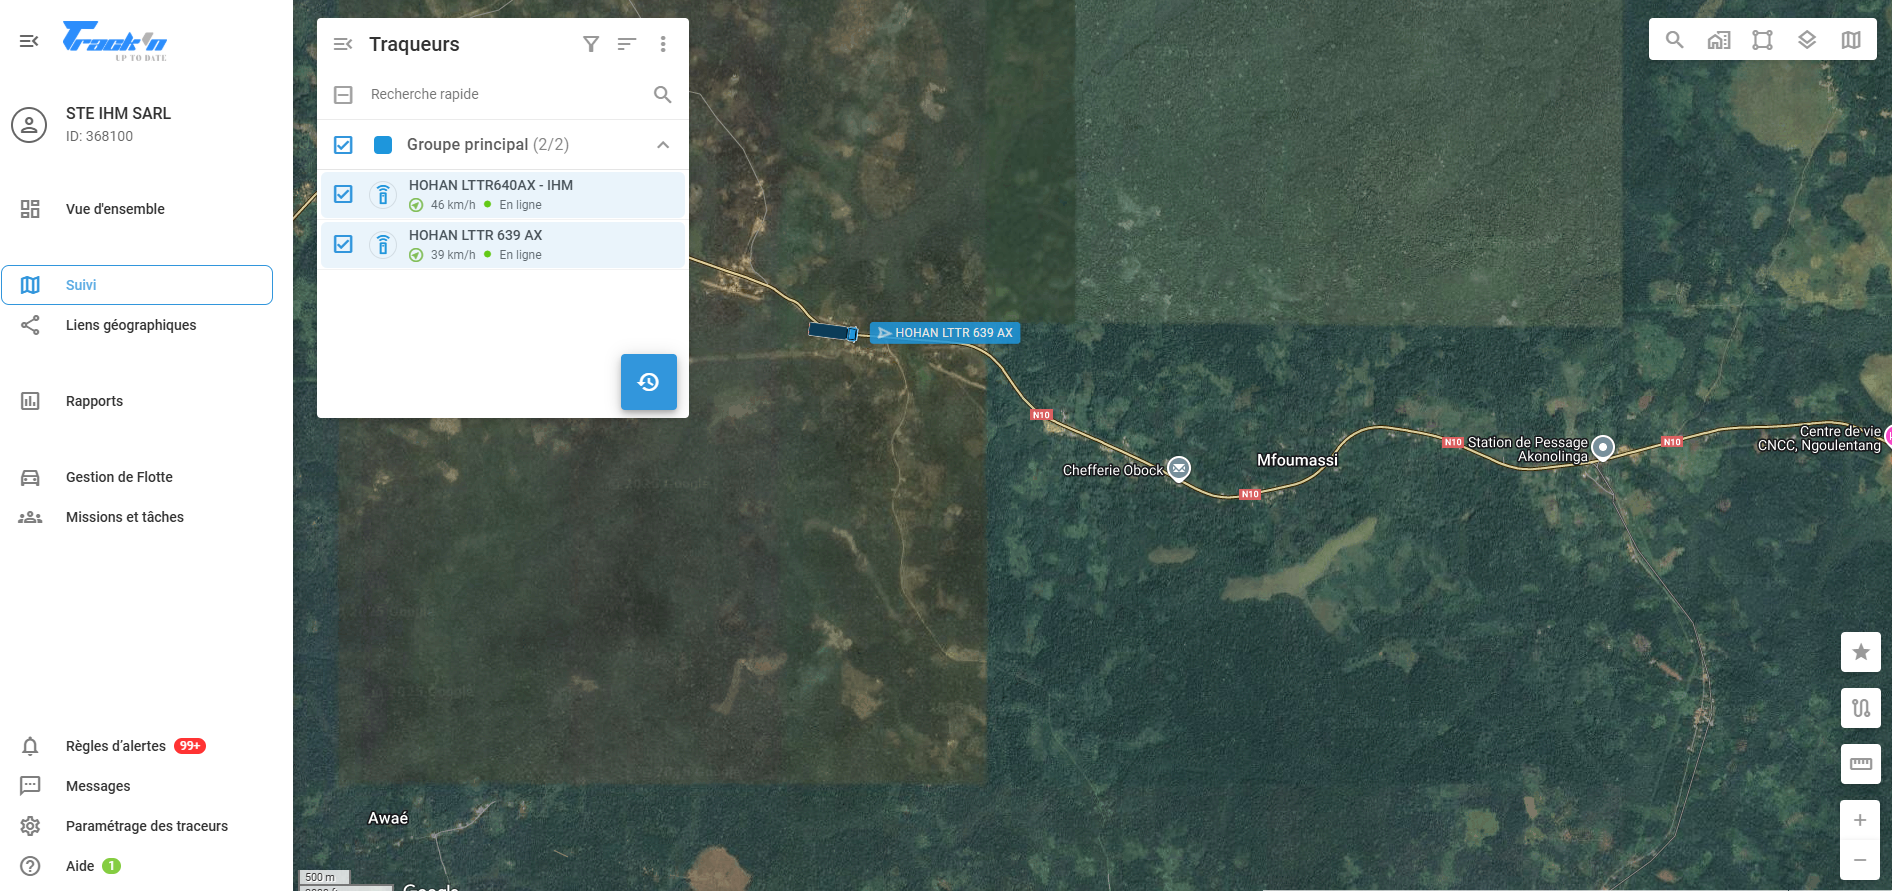Filter the Traqueurs list
The height and width of the screenshot is (891, 1892).
pyautogui.click(x=591, y=44)
